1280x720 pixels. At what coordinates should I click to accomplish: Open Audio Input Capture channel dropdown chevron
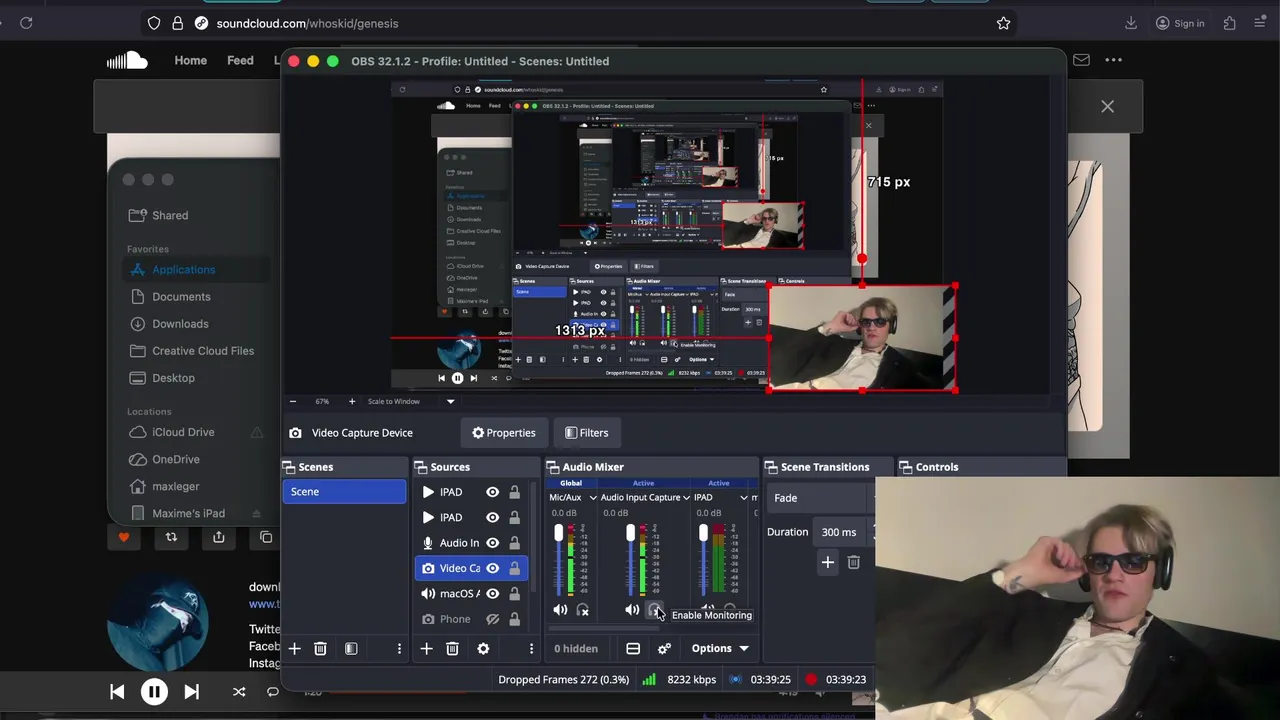coord(686,498)
